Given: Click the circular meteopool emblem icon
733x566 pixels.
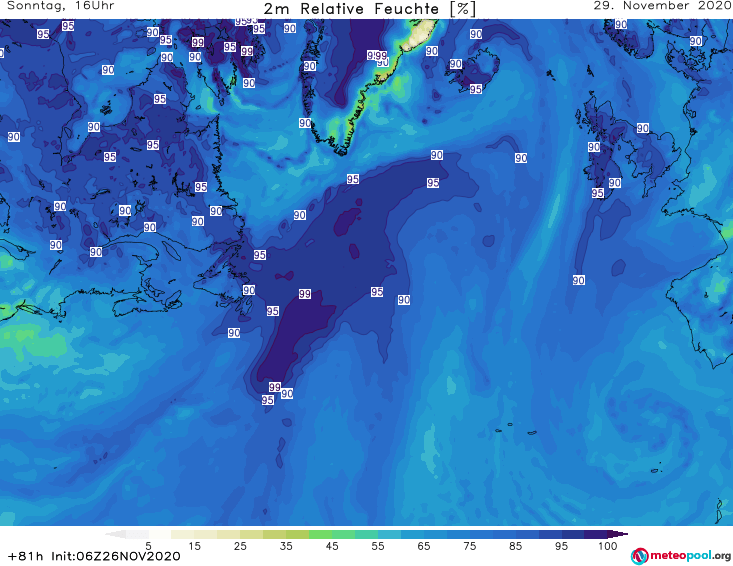Looking at the screenshot, I should pos(640,556).
